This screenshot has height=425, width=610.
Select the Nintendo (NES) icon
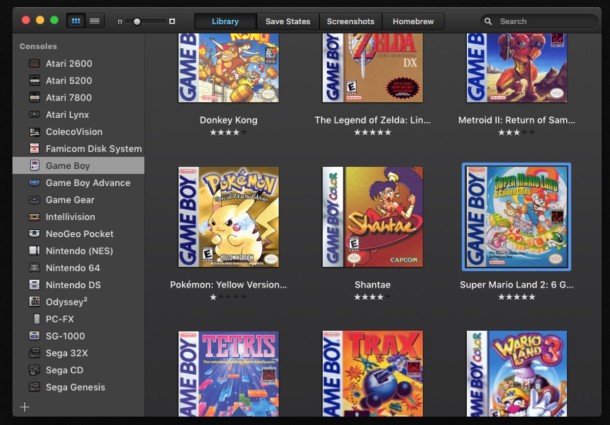(x=34, y=251)
